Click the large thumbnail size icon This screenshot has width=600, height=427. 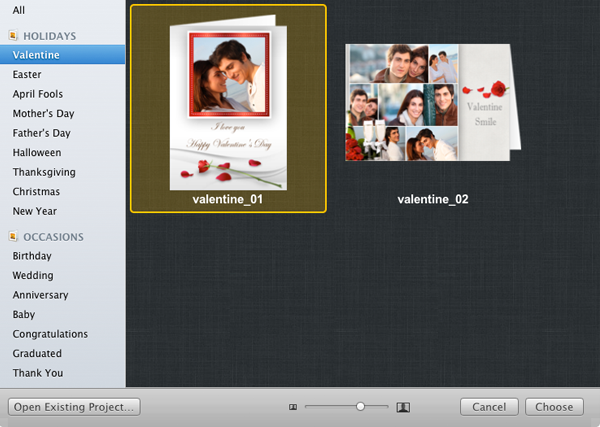pos(404,407)
